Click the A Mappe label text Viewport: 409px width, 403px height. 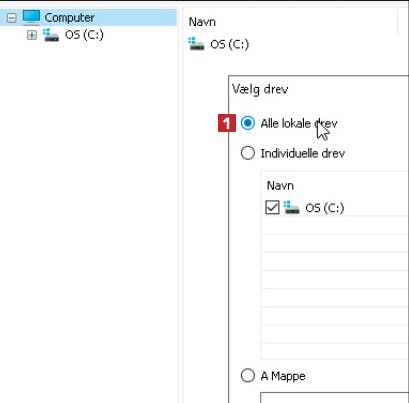(x=283, y=376)
